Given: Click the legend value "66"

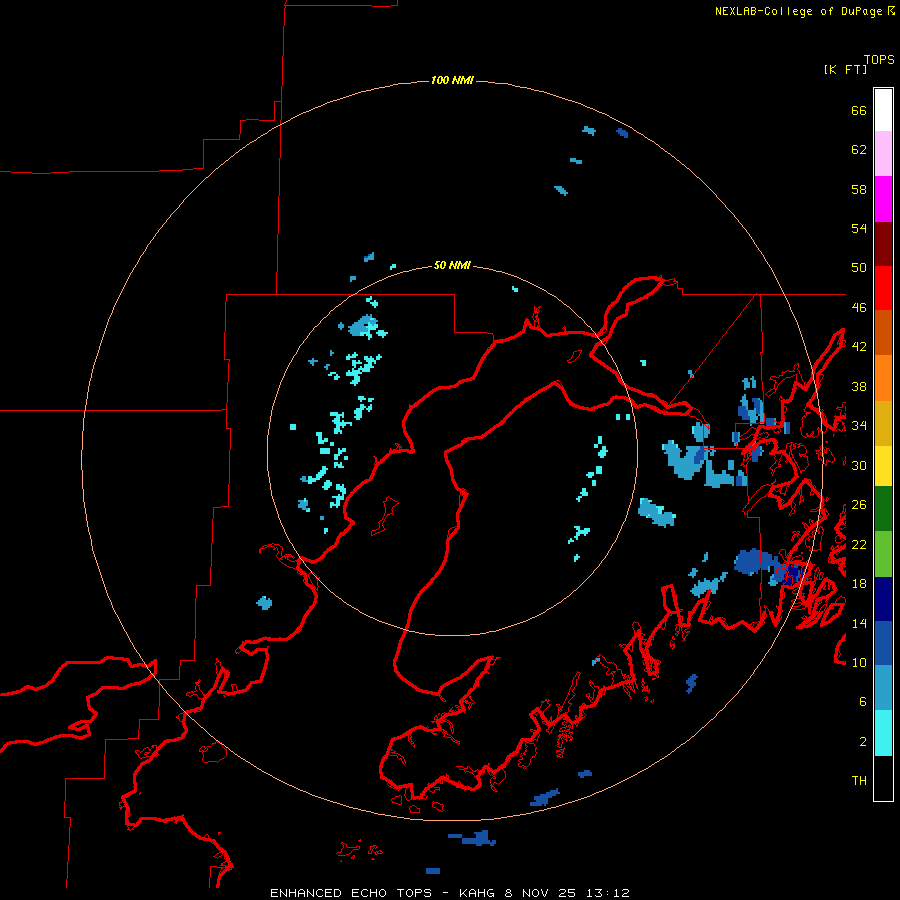Looking at the screenshot, I should 859,110.
